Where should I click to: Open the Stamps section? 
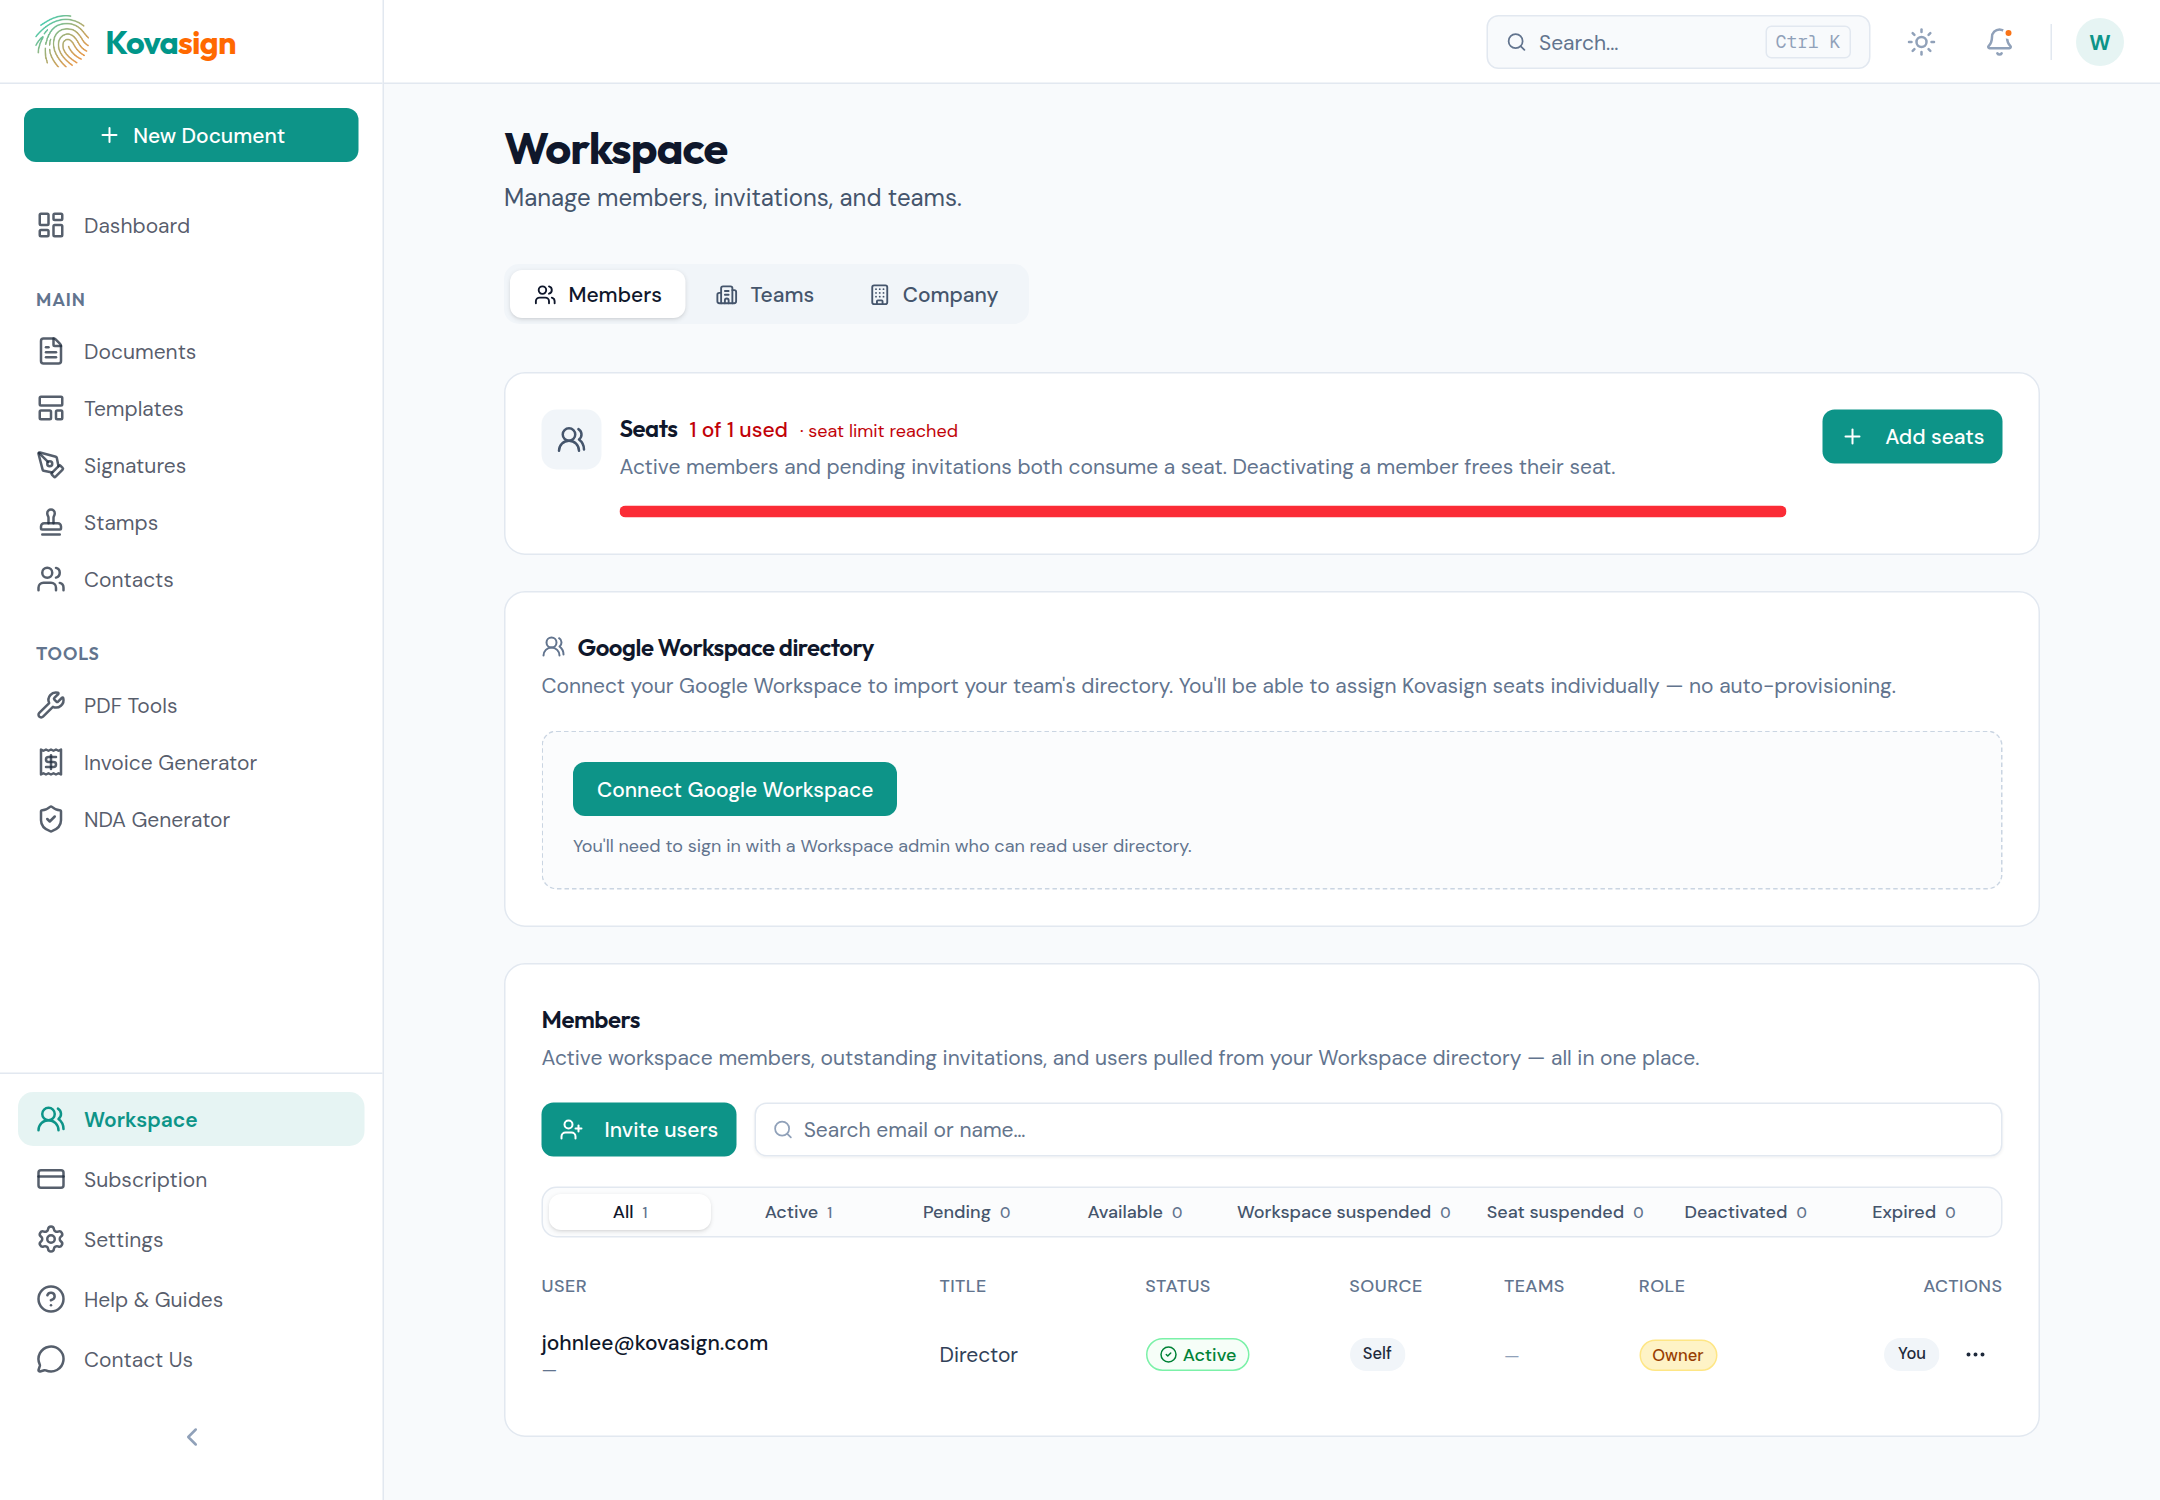191,523
